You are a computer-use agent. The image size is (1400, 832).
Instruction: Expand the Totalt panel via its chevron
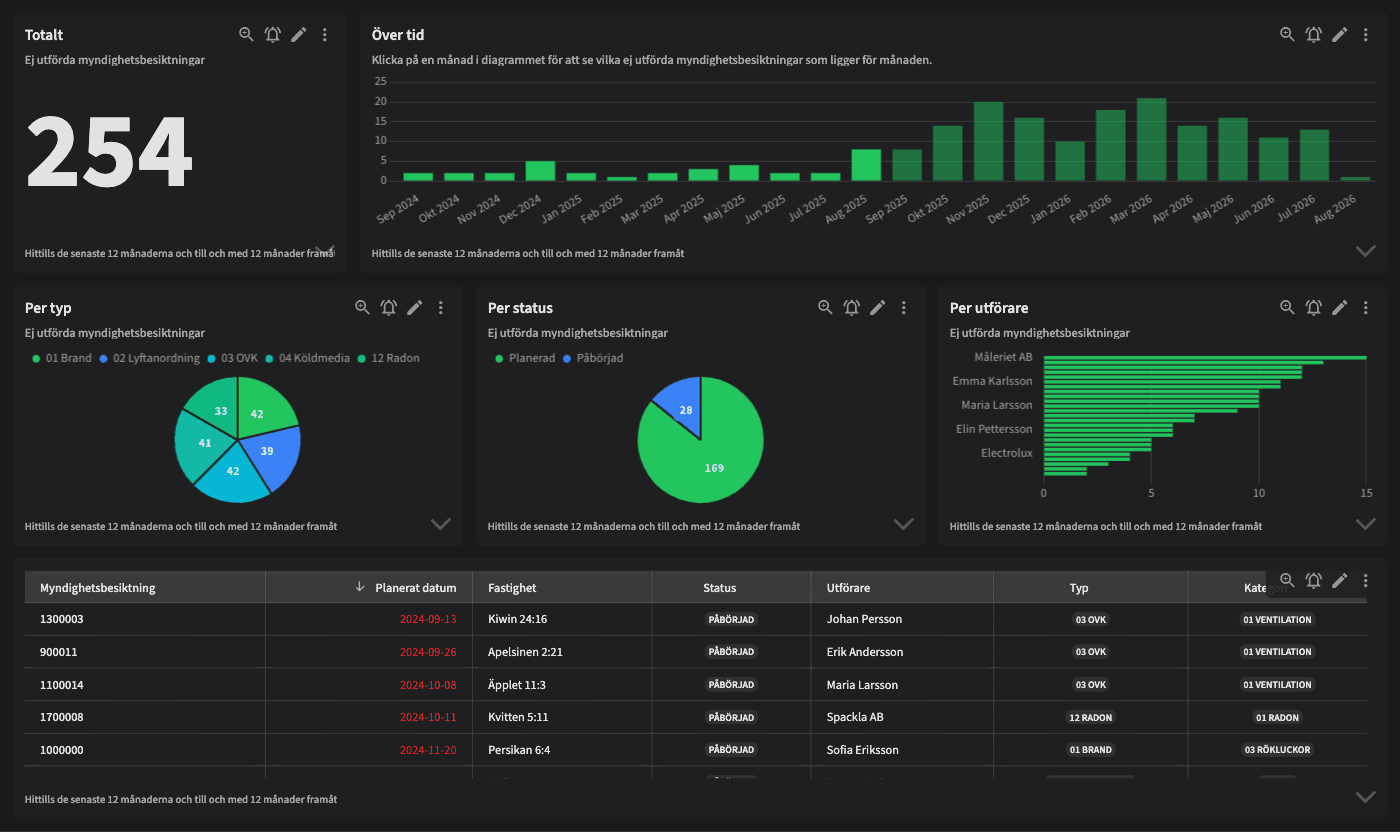324,250
